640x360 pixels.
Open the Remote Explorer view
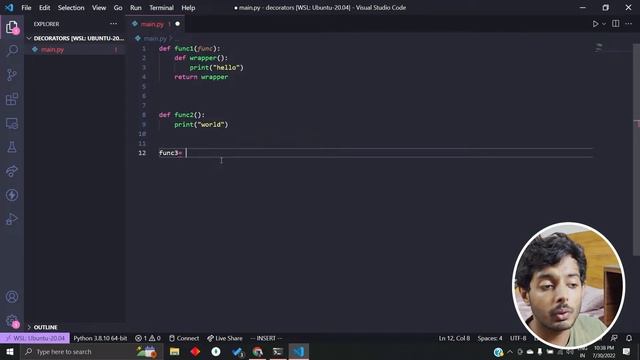tap(12, 123)
